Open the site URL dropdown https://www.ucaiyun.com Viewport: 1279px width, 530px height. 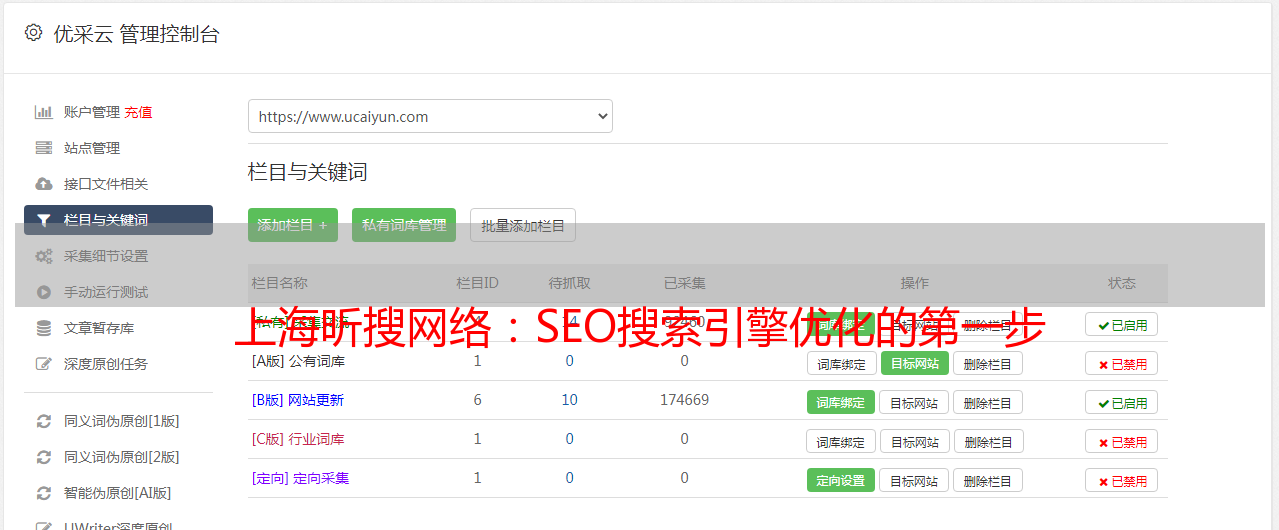[x=430, y=116]
